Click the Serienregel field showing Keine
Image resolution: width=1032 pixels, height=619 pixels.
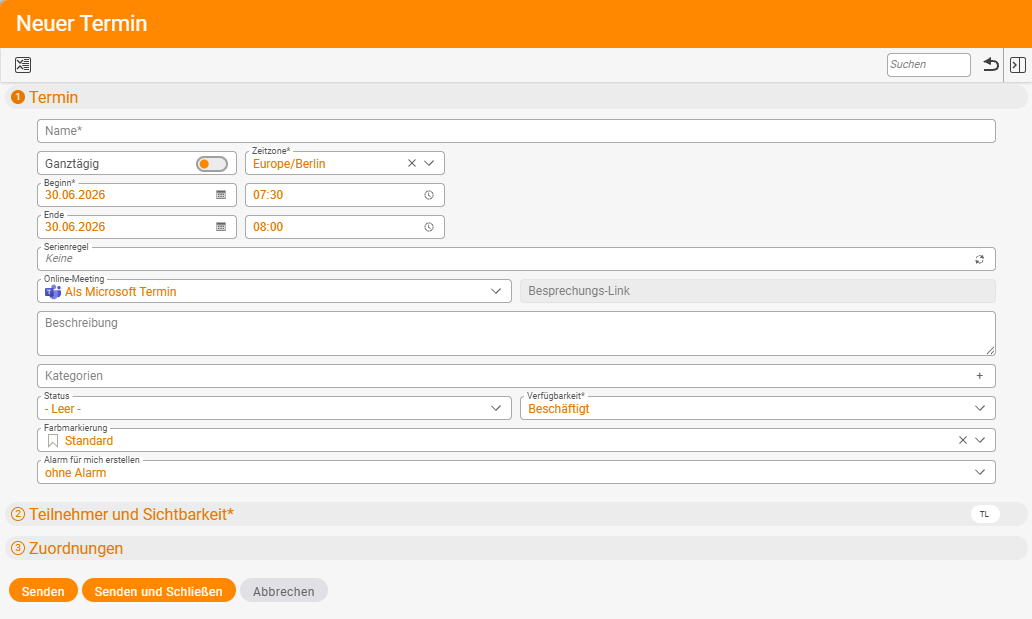[516, 259]
